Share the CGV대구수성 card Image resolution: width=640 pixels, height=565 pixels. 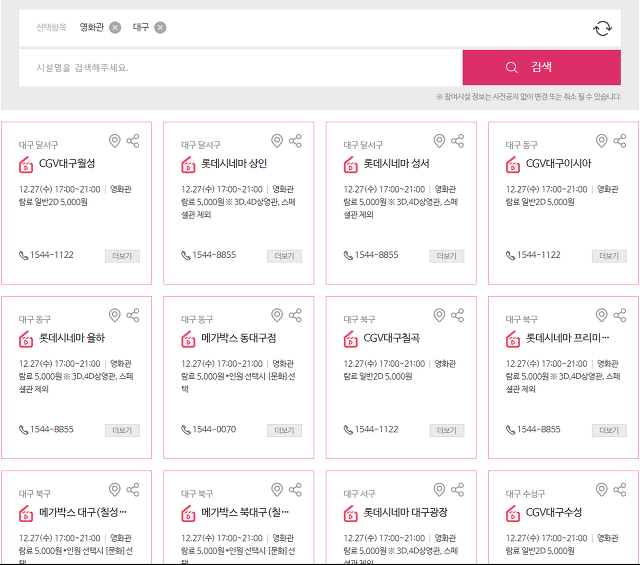(620, 489)
